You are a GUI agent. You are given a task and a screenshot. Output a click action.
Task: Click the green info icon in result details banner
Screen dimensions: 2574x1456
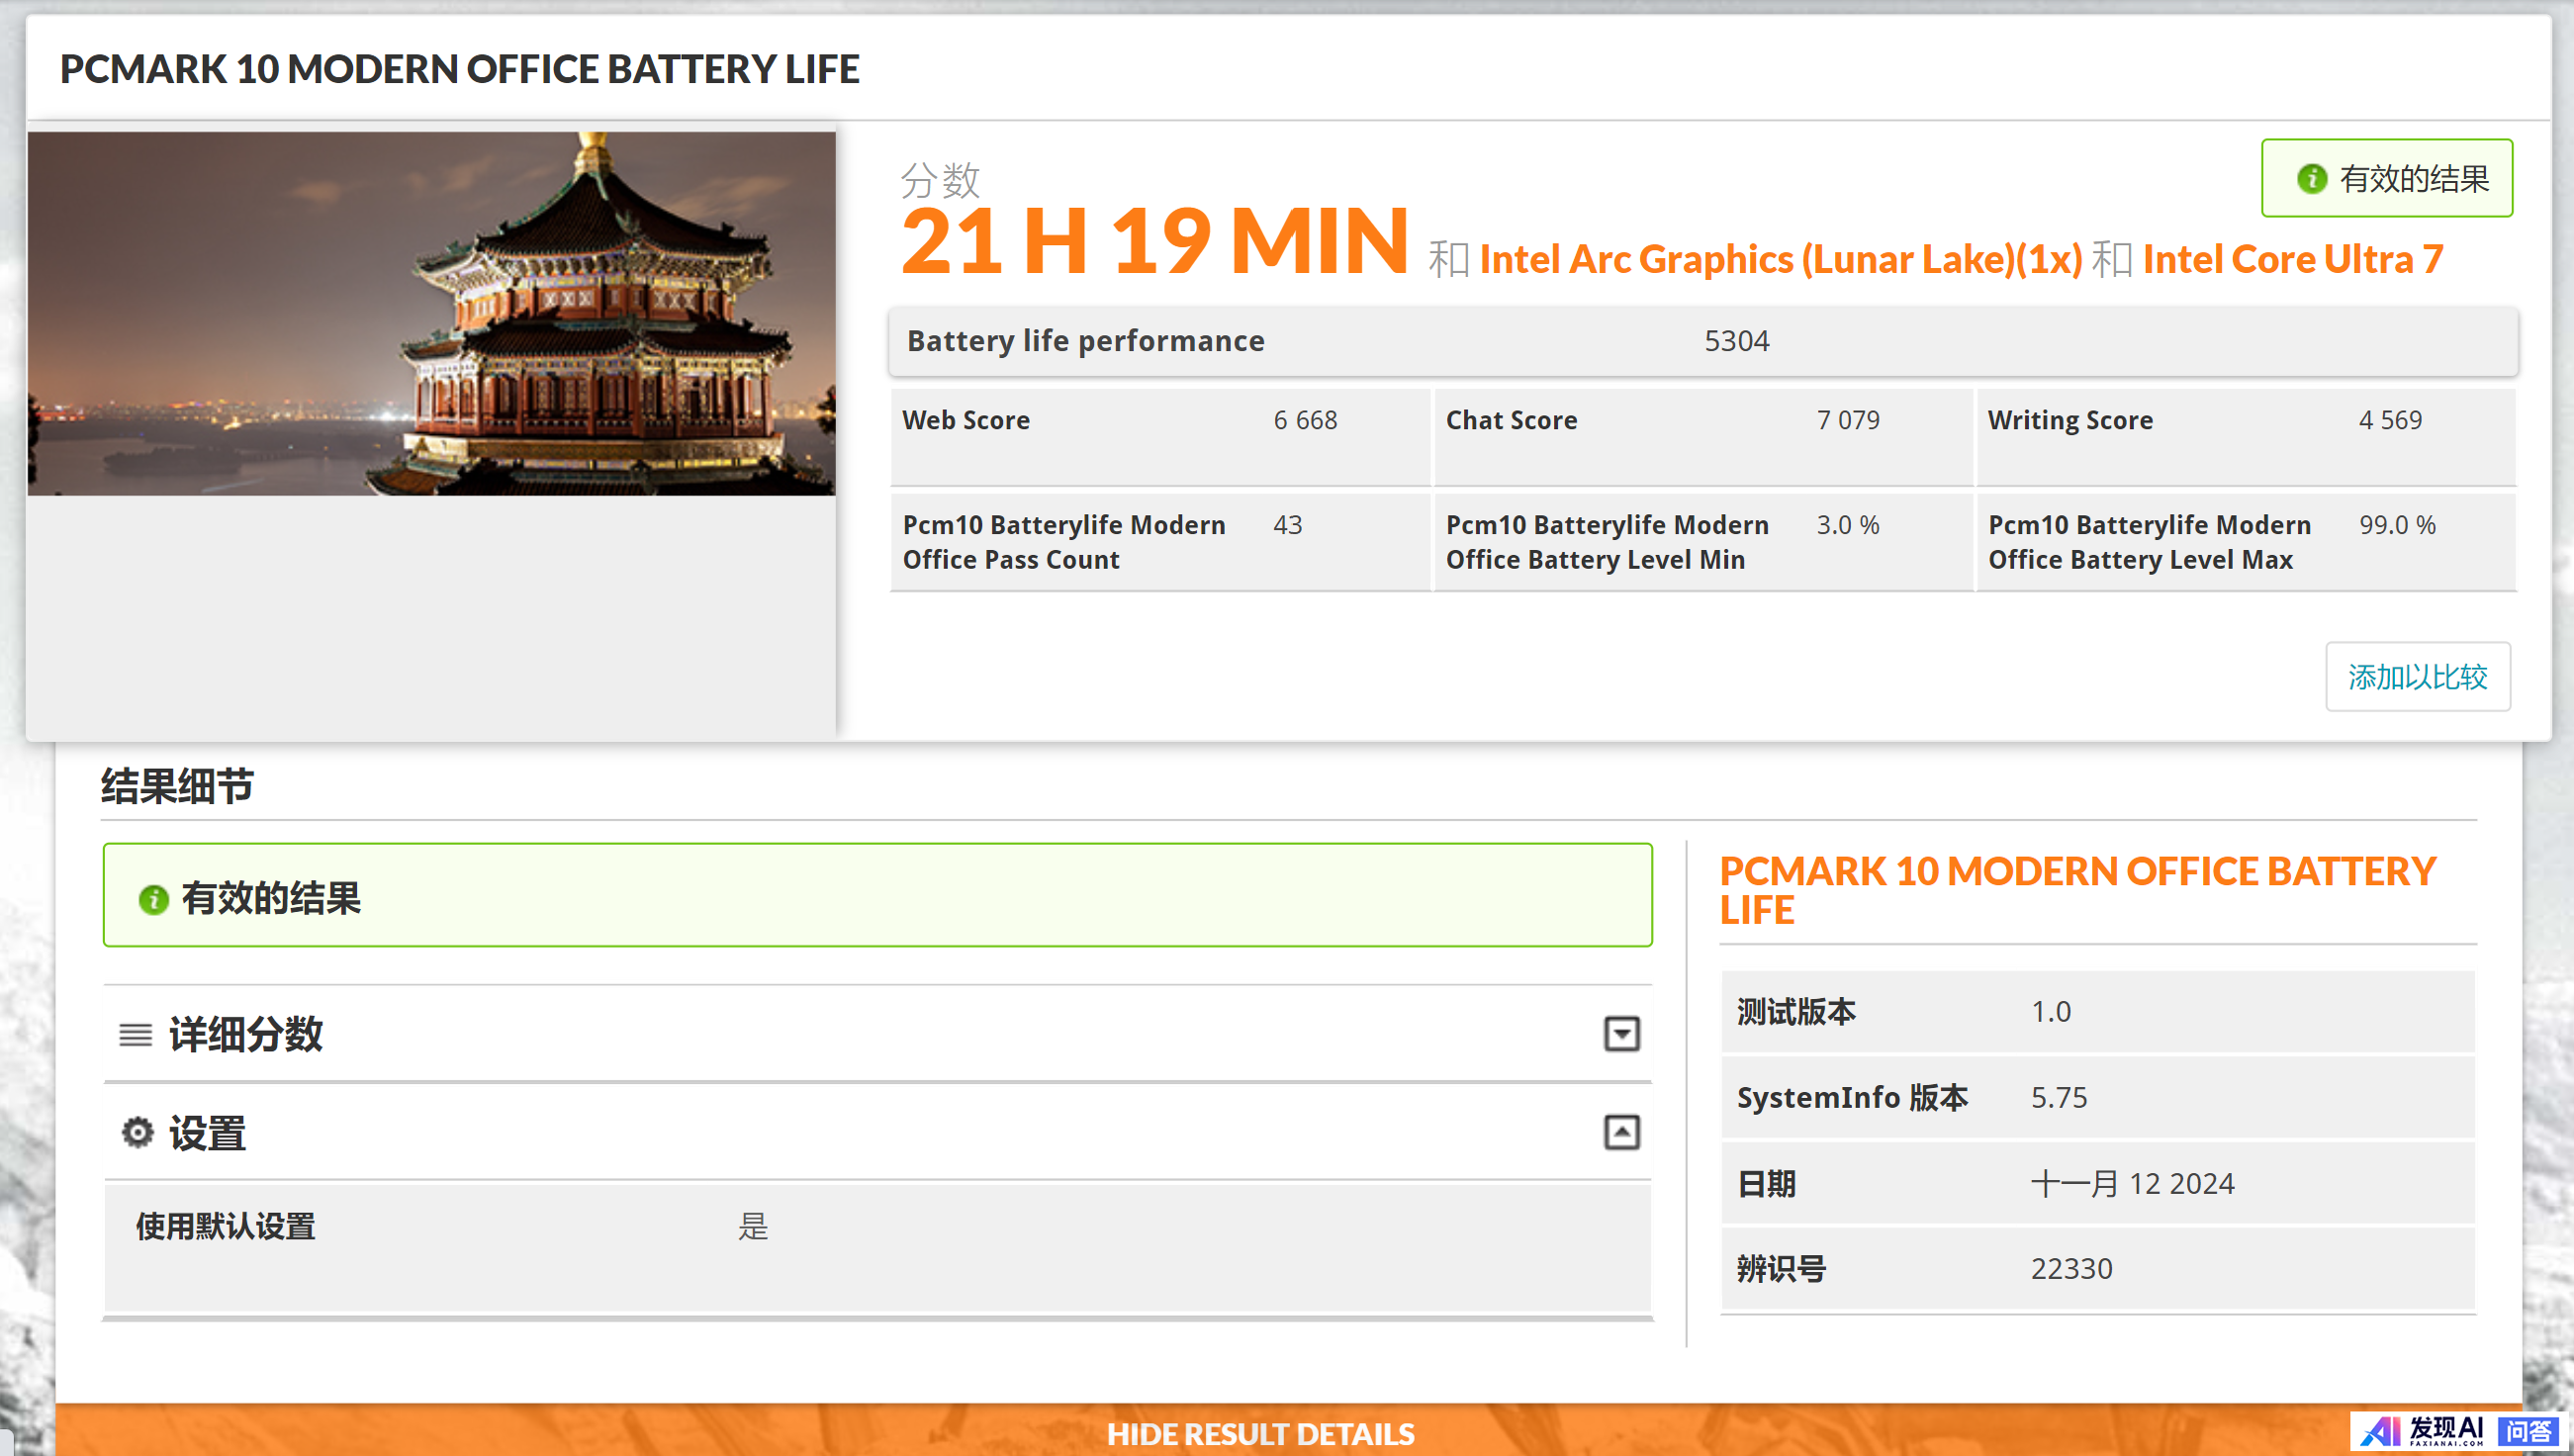pyautogui.click(x=153, y=900)
